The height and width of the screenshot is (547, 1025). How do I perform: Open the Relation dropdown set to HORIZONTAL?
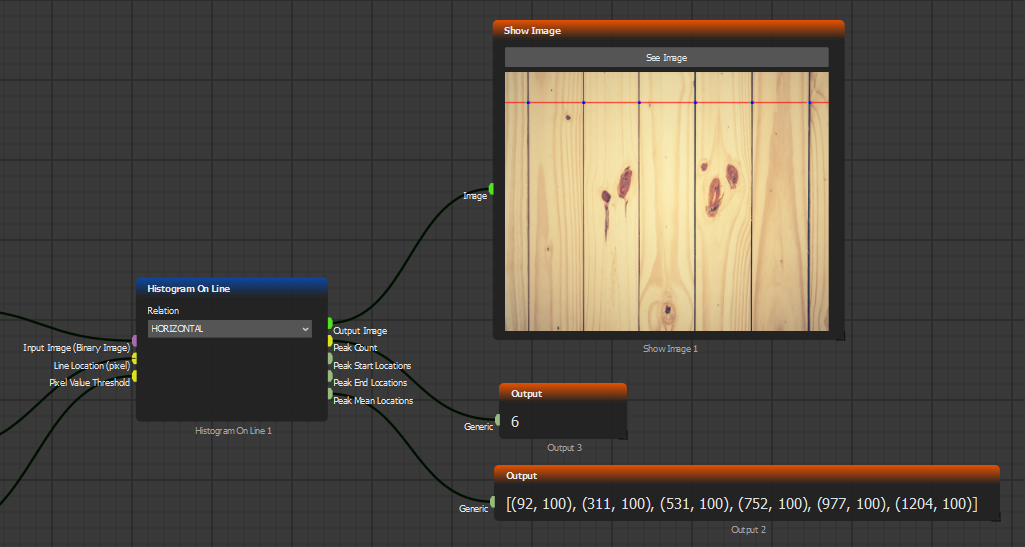click(x=229, y=329)
